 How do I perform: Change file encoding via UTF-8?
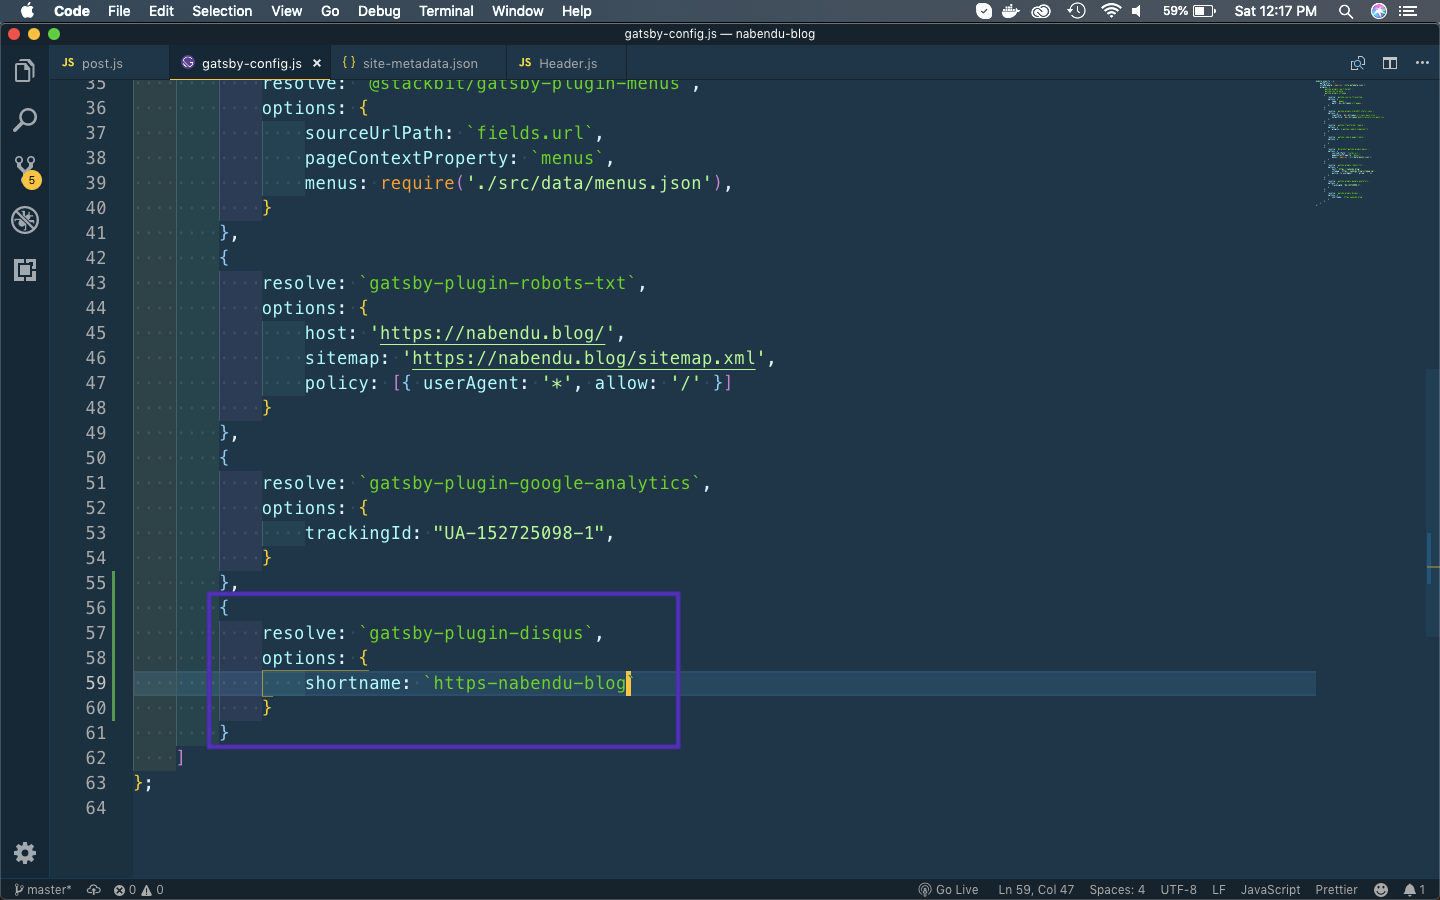pyautogui.click(x=1178, y=890)
